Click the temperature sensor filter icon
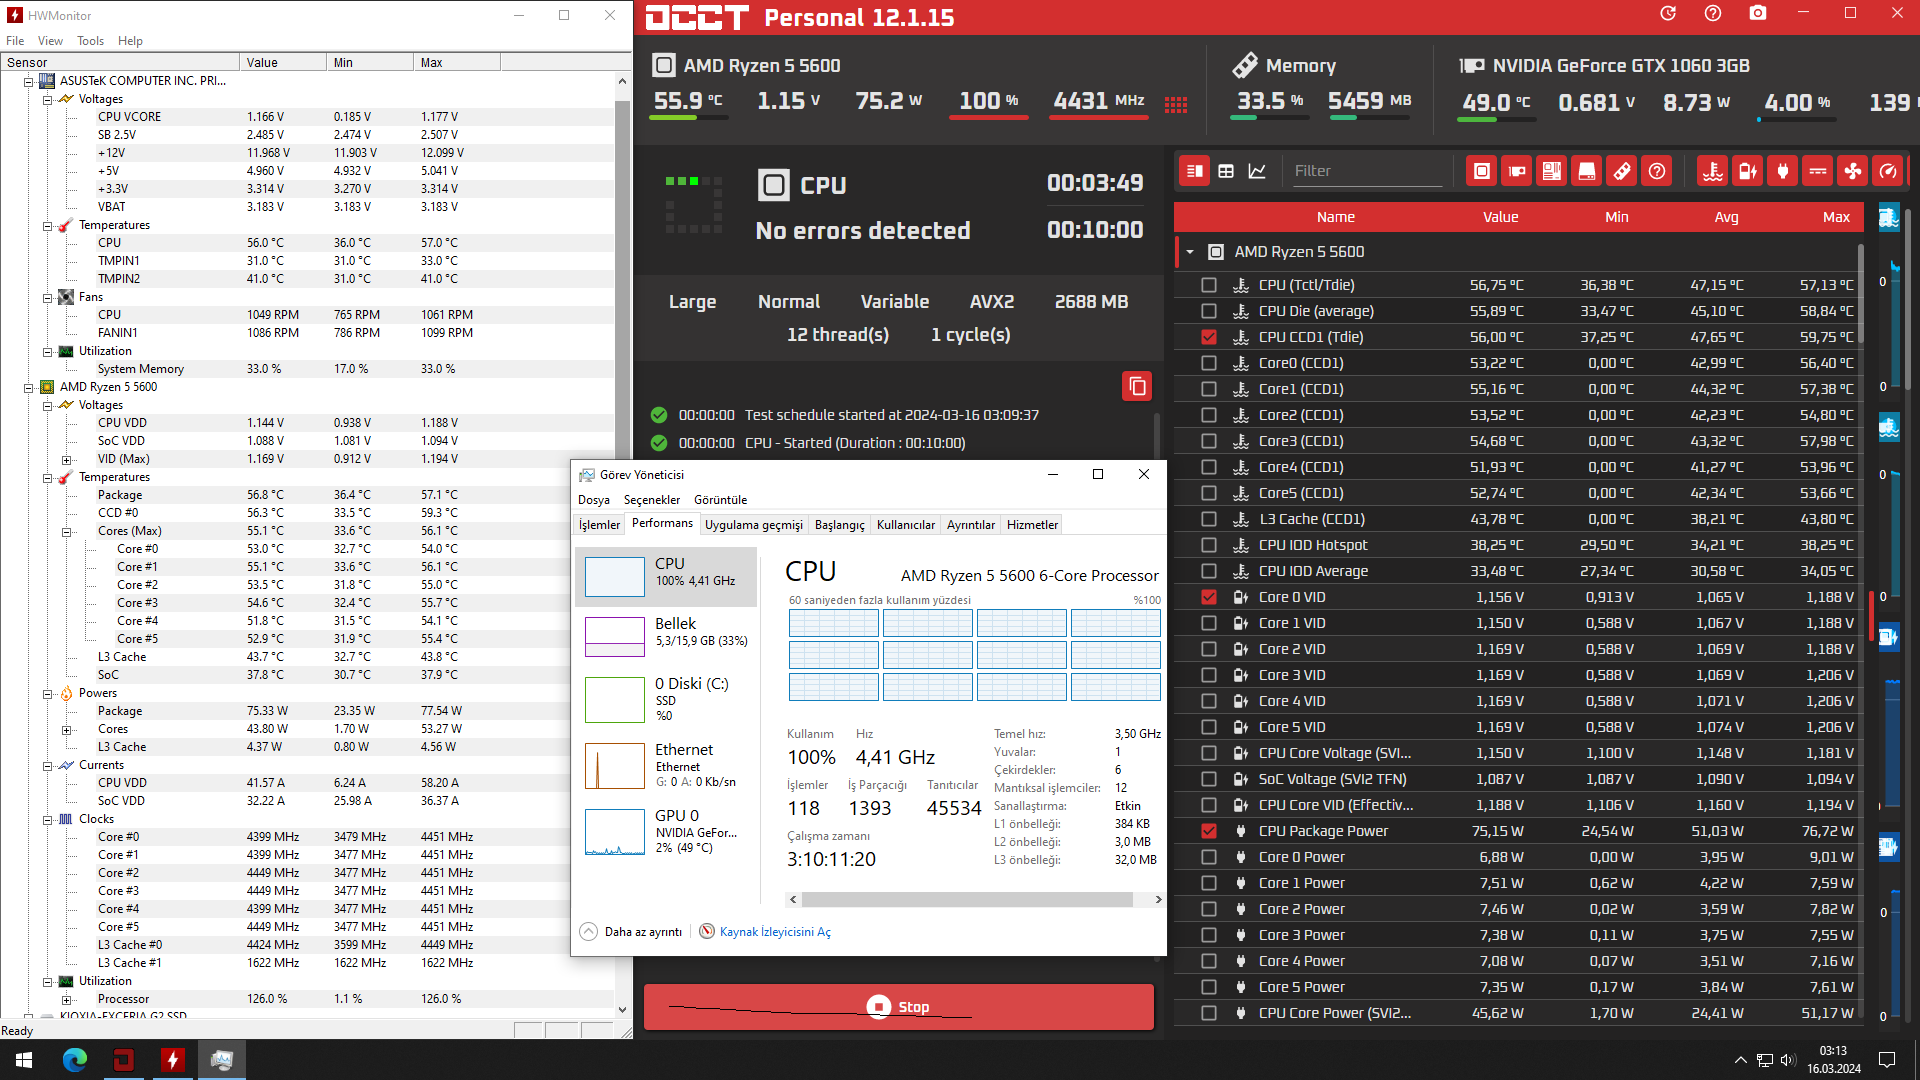1920x1080 pixels. [x=1713, y=171]
